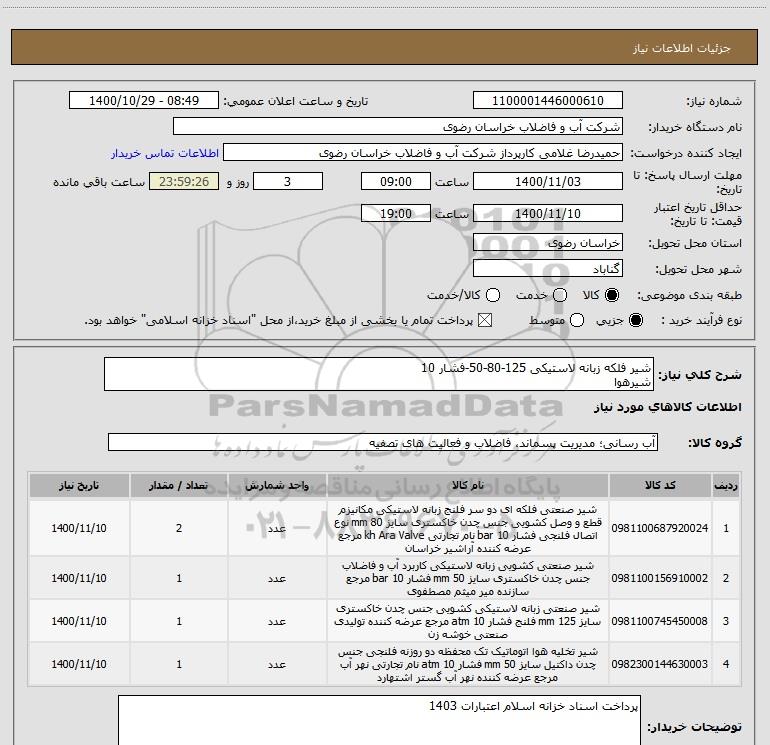Select the خدمت radio button
The image size is (770, 745).
click(x=560, y=295)
